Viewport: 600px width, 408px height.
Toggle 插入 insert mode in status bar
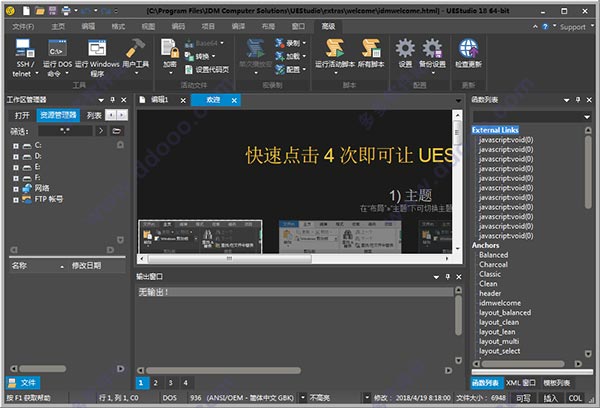(550, 398)
